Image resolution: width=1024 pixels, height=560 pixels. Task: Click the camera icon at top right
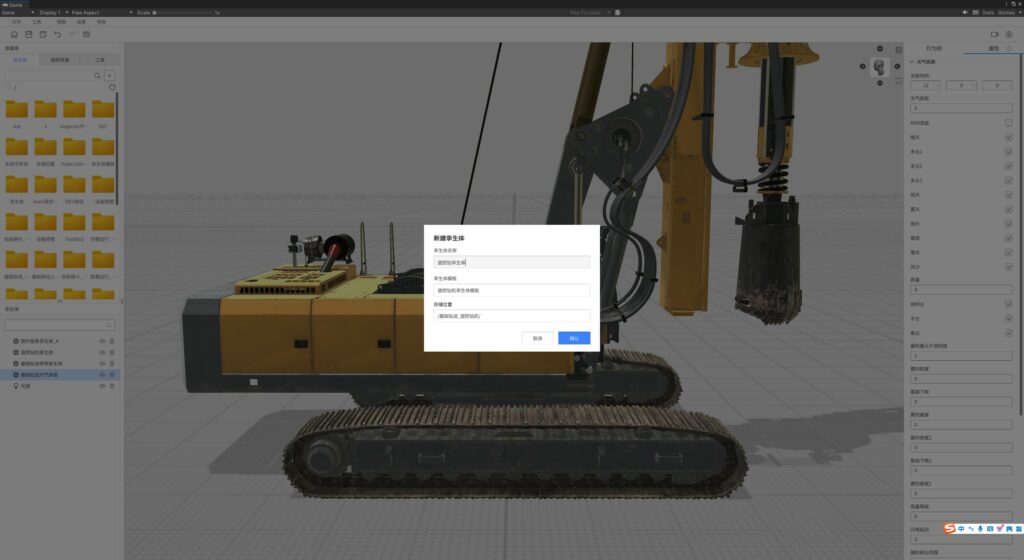click(995, 35)
